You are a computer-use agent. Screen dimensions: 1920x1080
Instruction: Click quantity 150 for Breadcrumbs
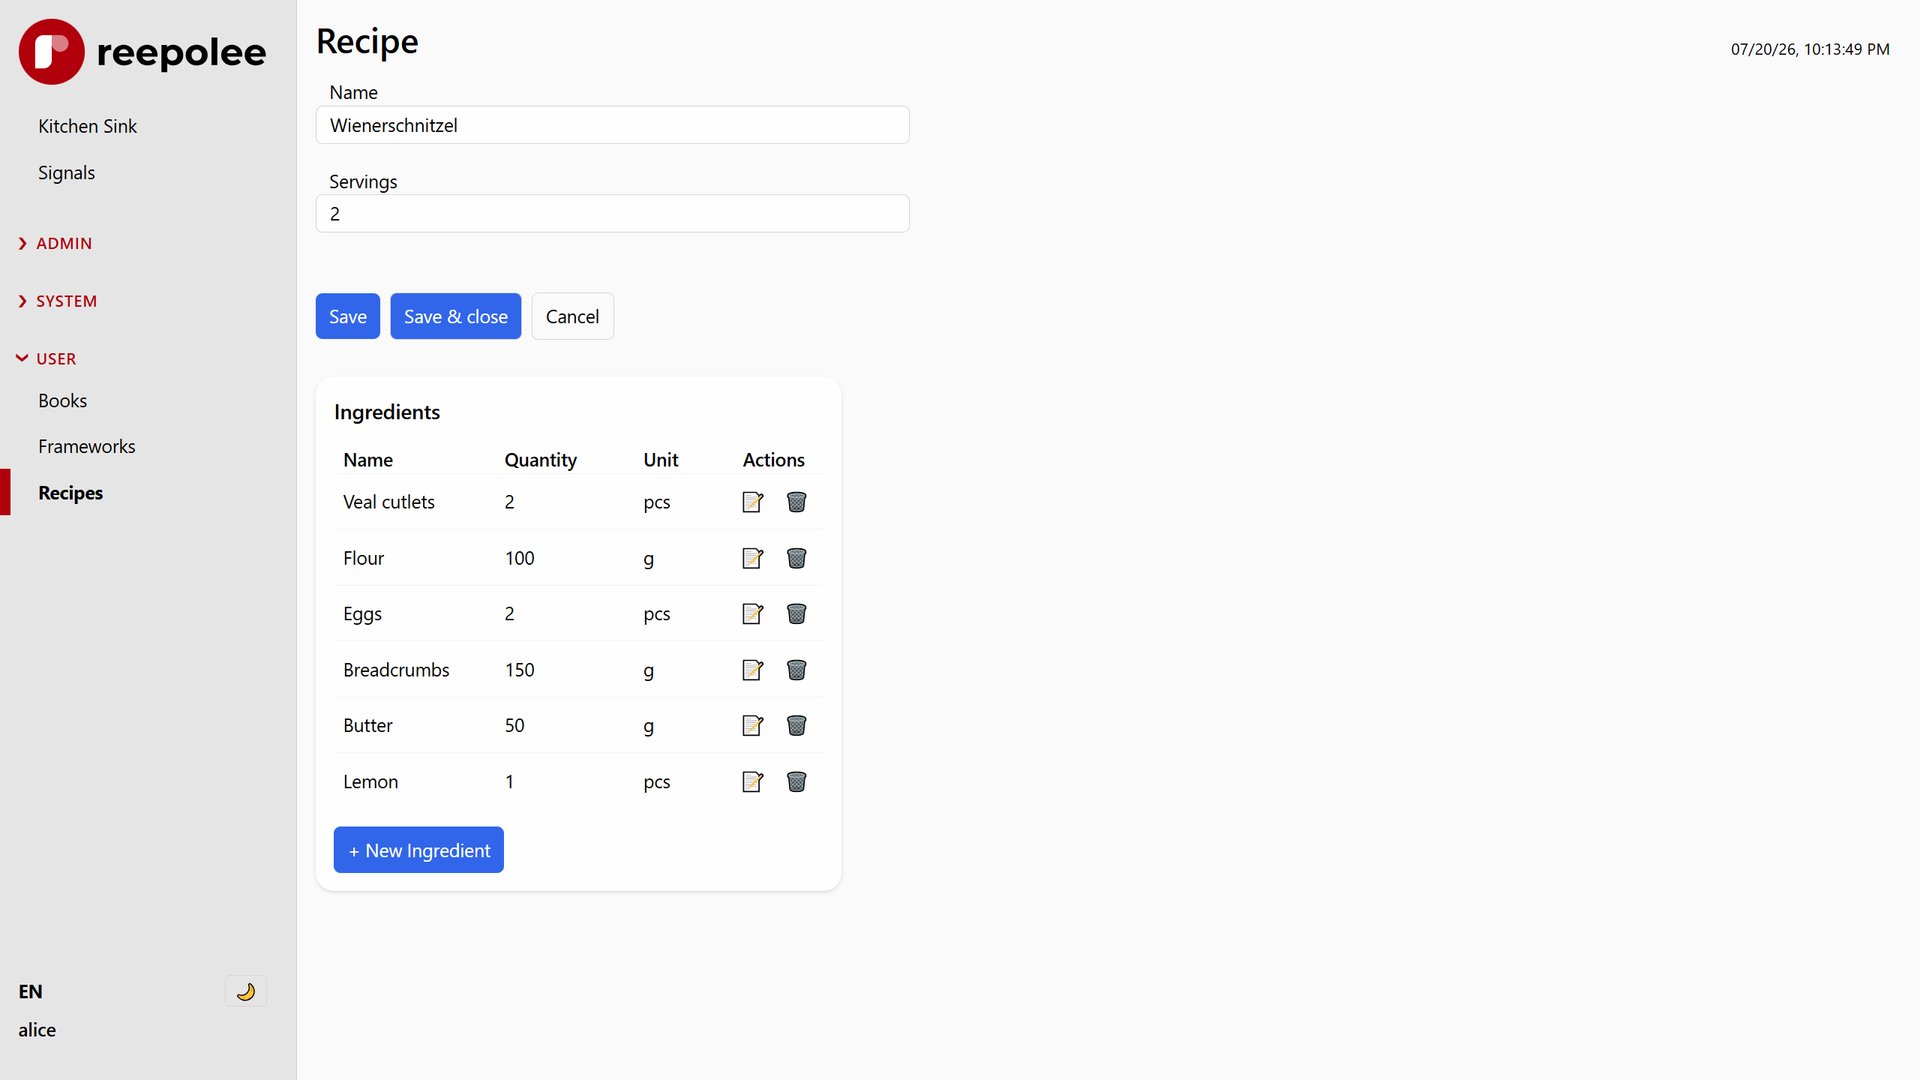click(520, 670)
